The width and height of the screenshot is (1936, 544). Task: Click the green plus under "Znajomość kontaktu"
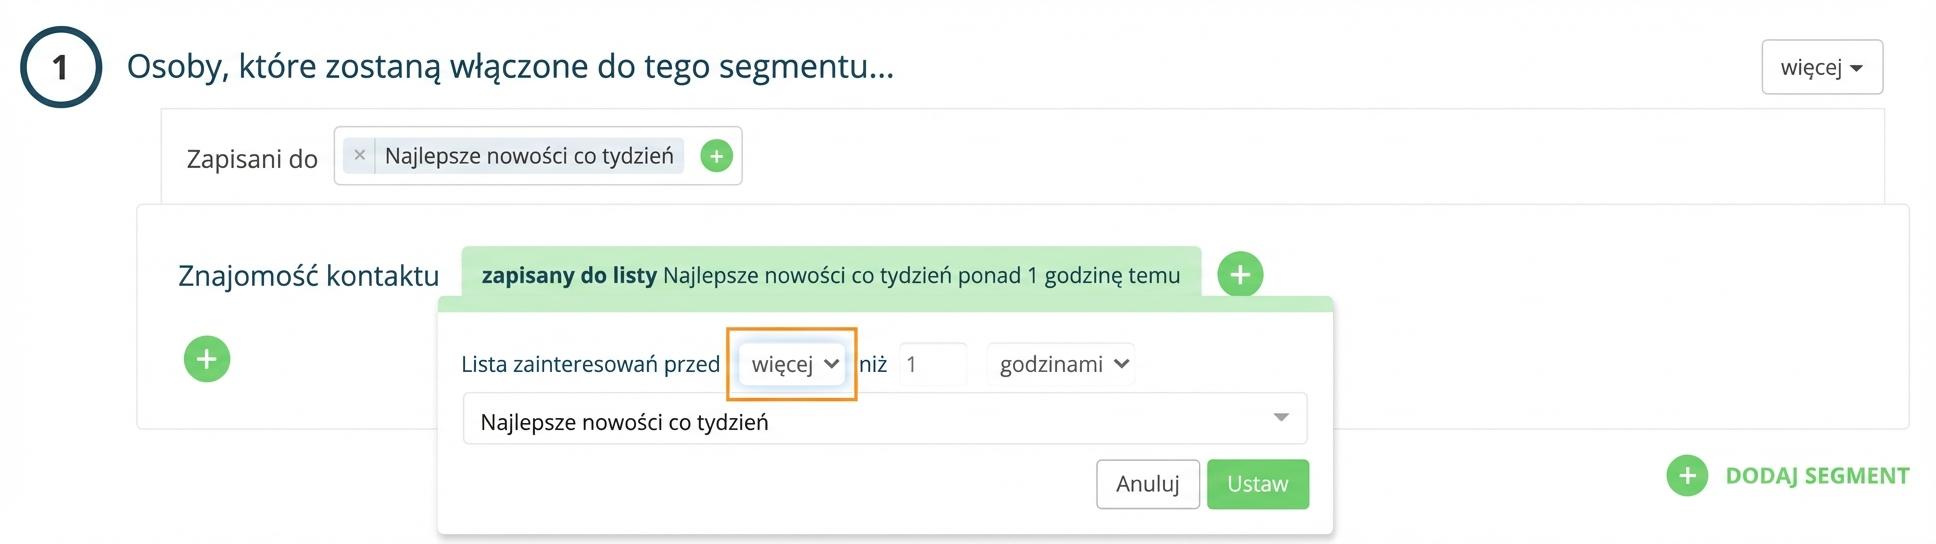(x=207, y=359)
